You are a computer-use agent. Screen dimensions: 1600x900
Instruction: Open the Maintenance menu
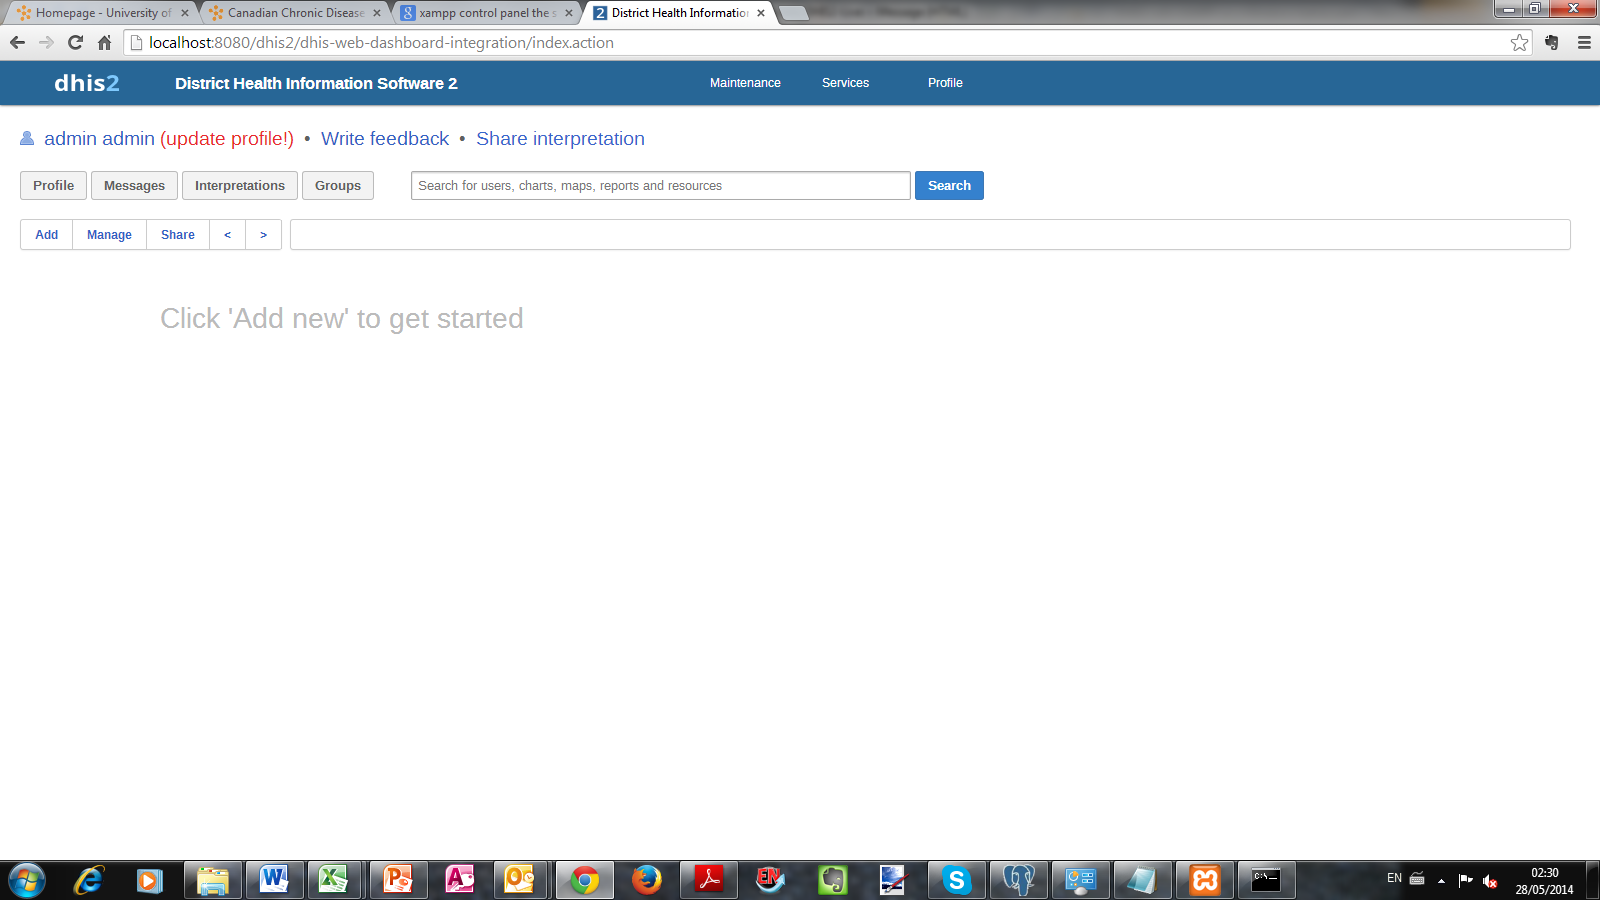[745, 83]
